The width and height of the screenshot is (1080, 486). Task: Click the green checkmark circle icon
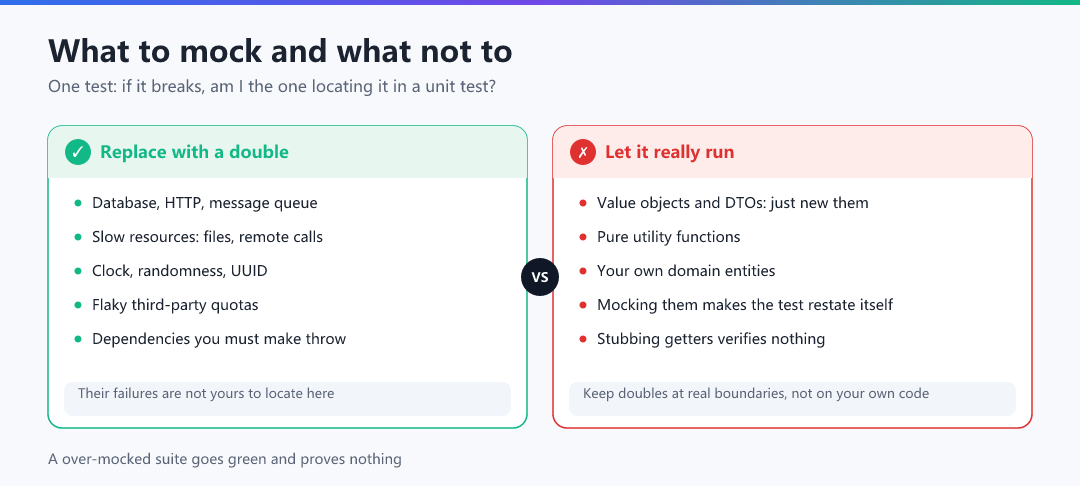click(x=78, y=152)
